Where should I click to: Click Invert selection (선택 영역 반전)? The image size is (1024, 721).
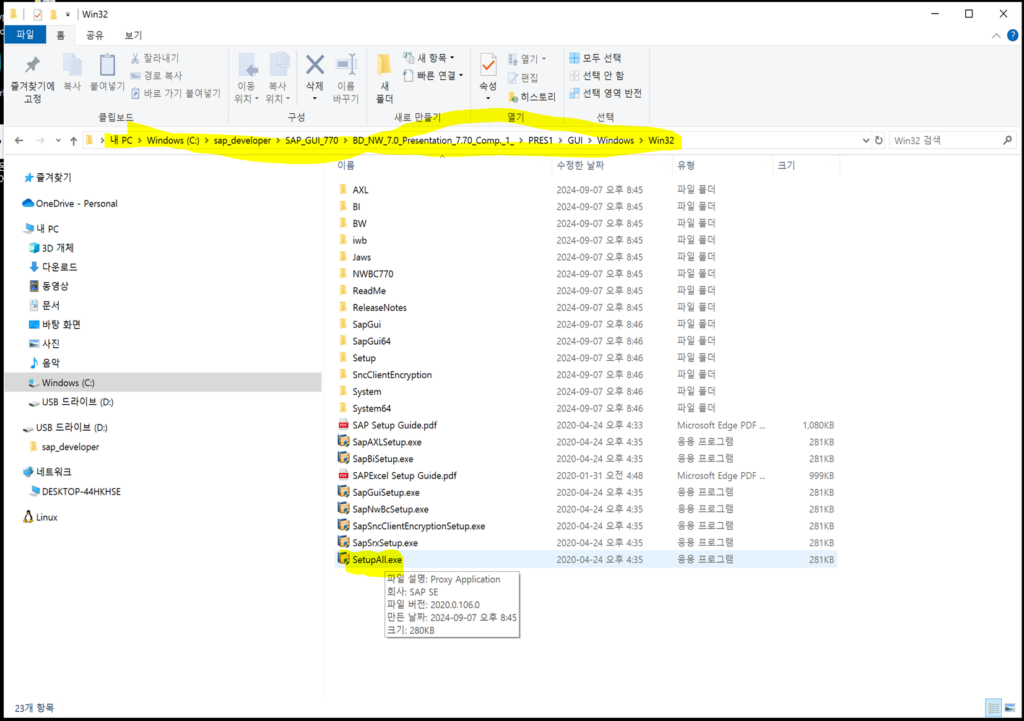click(605, 93)
